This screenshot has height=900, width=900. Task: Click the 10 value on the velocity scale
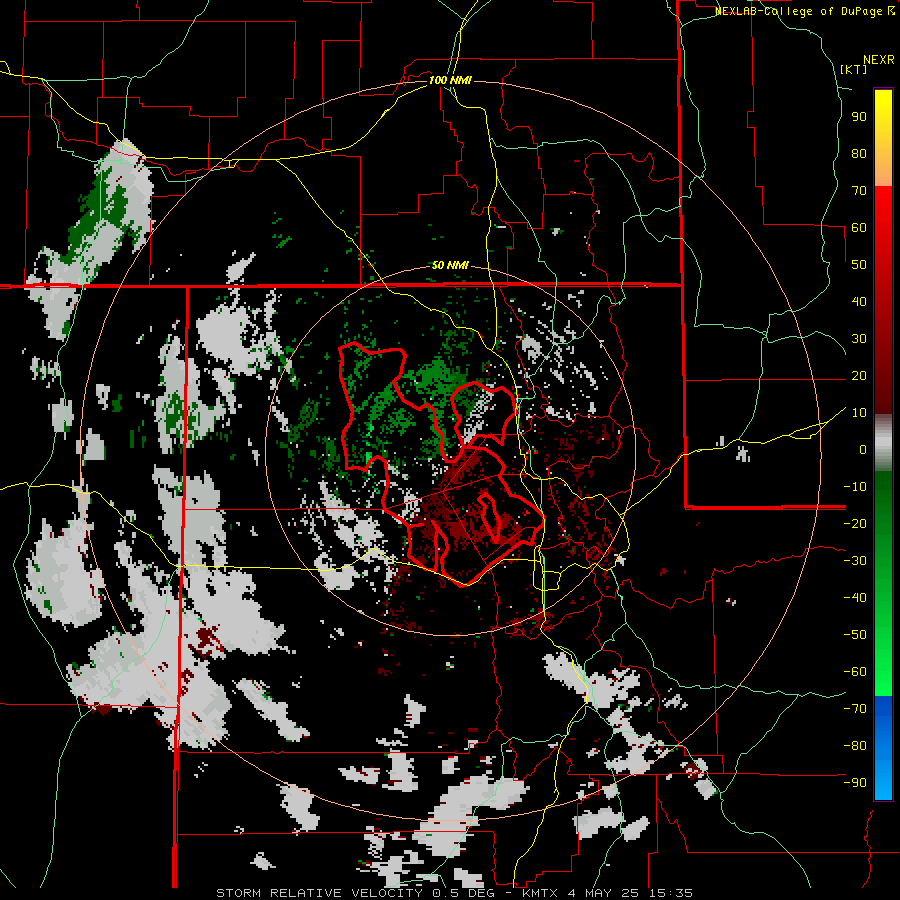pos(859,413)
